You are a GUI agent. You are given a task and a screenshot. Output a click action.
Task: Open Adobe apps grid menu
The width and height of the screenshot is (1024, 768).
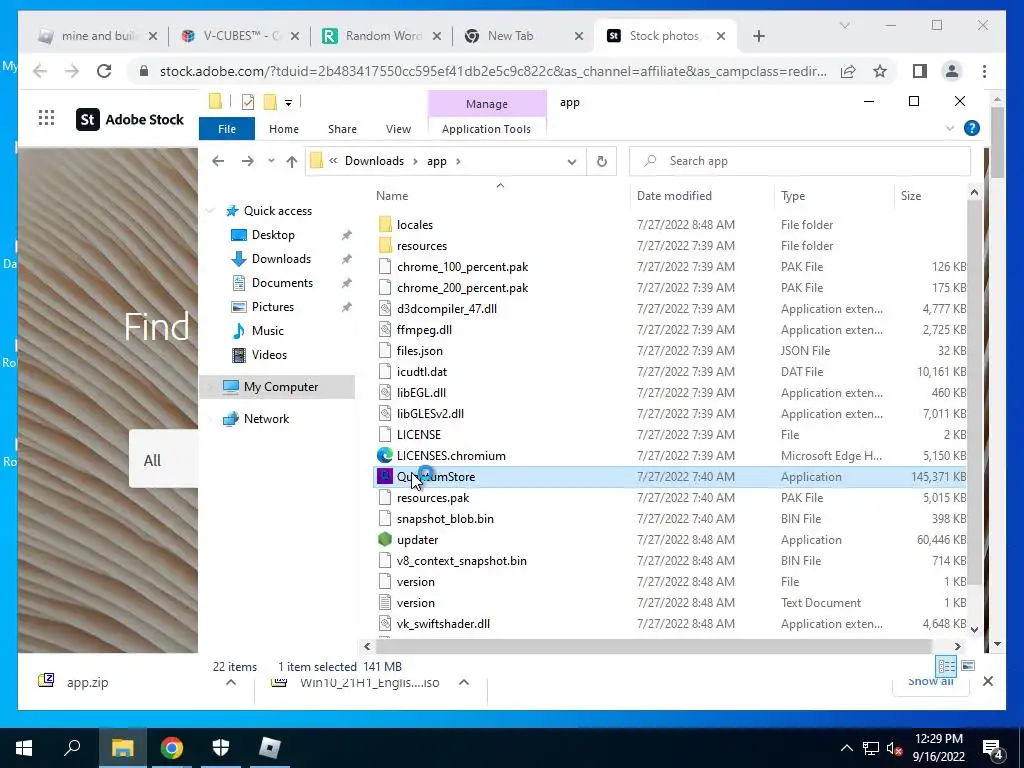[x=46, y=118]
